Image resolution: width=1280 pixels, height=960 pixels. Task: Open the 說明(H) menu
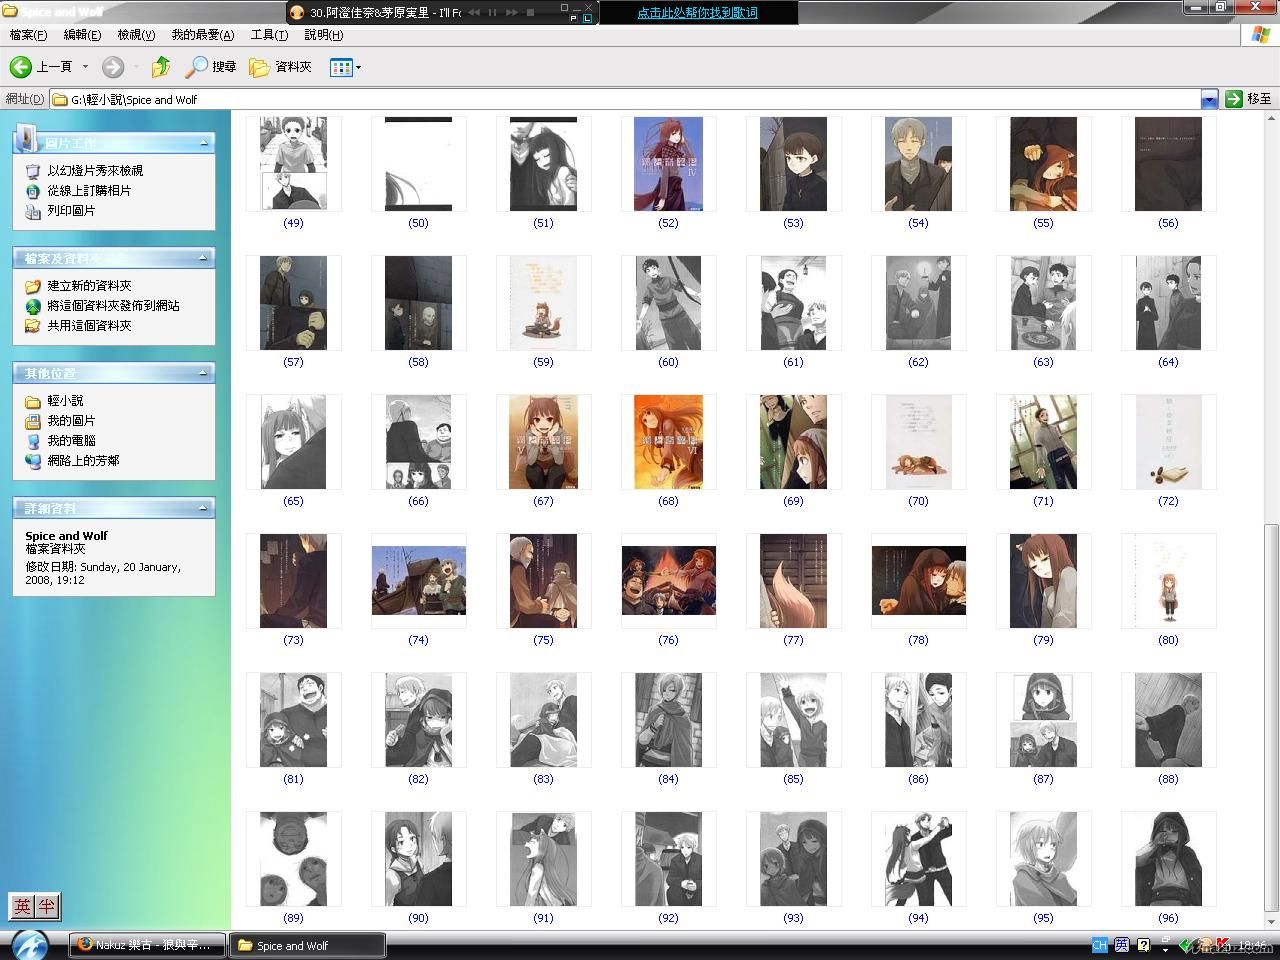point(323,35)
